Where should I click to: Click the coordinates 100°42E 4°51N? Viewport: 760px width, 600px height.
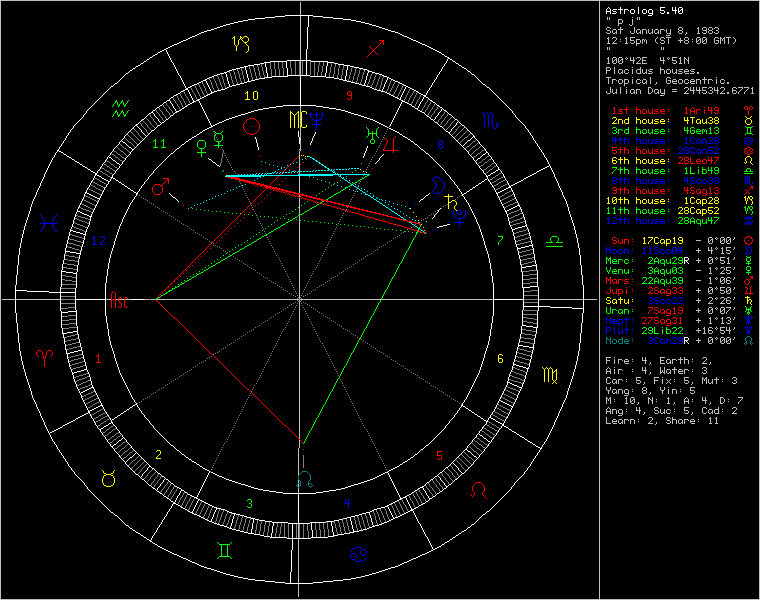[x=647, y=61]
